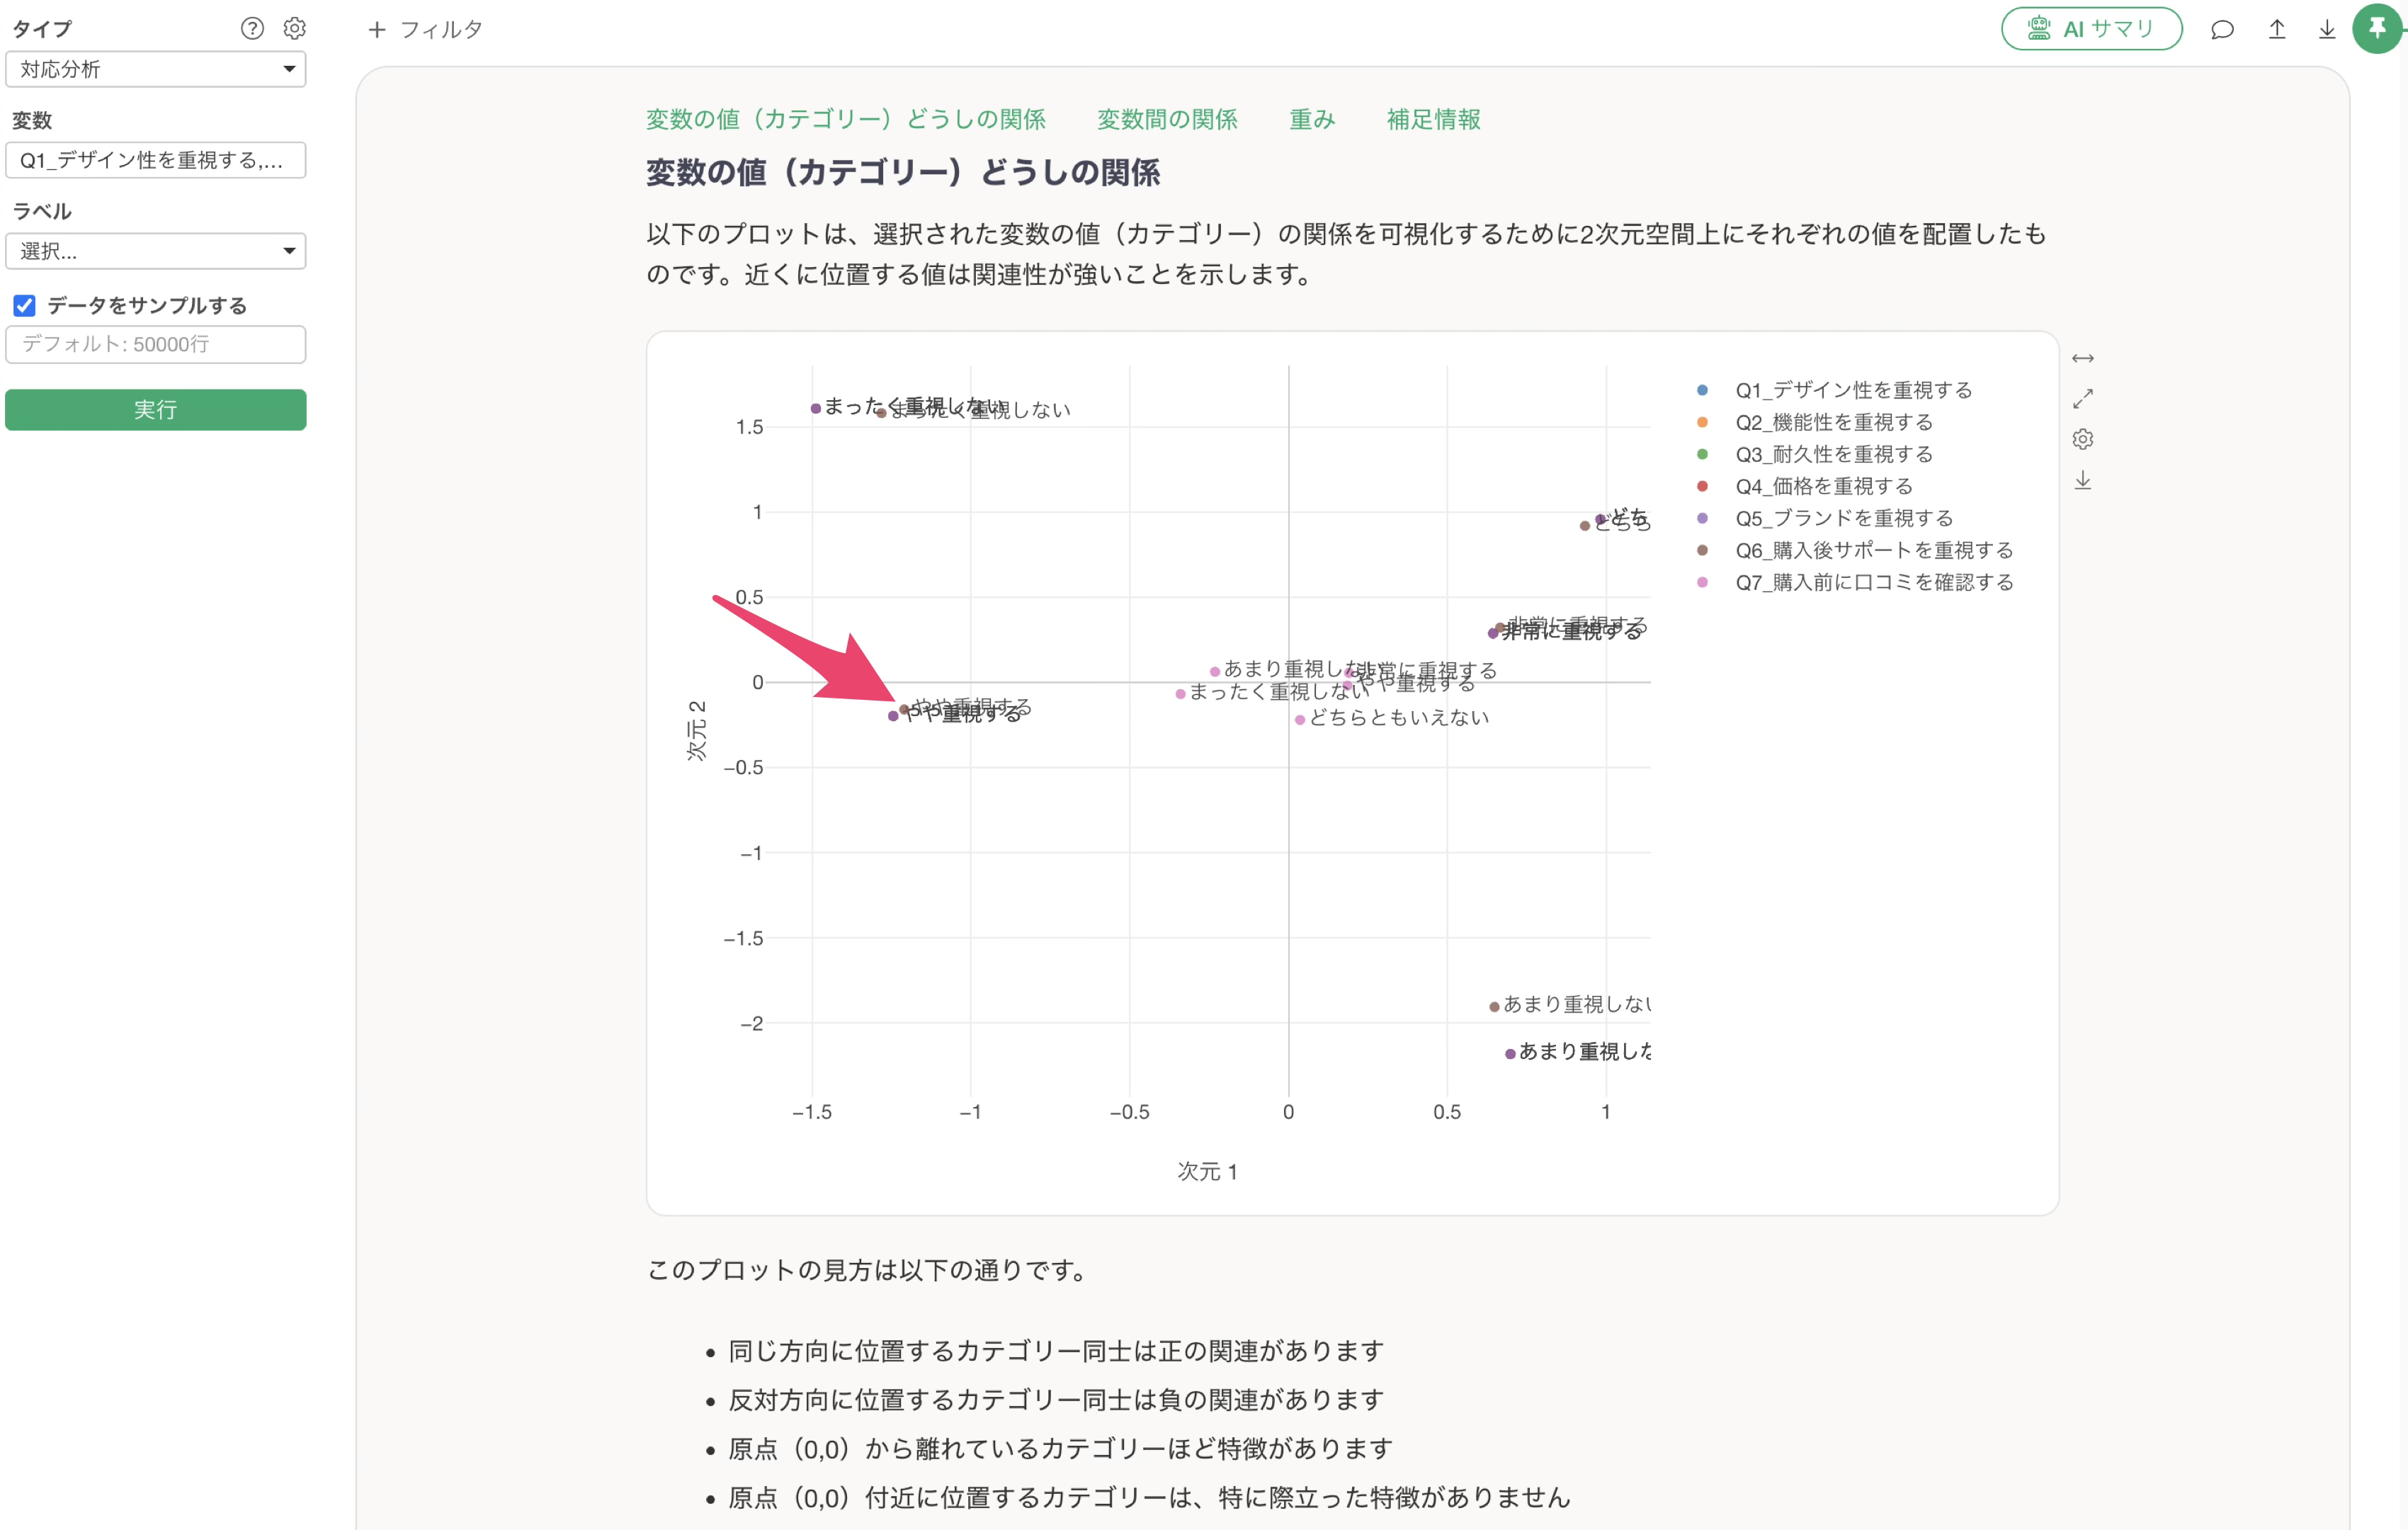The width and height of the screenshot is (2408, 1530).
Task: Open chart settings gear beside plot
Action: coord(2082,440)
